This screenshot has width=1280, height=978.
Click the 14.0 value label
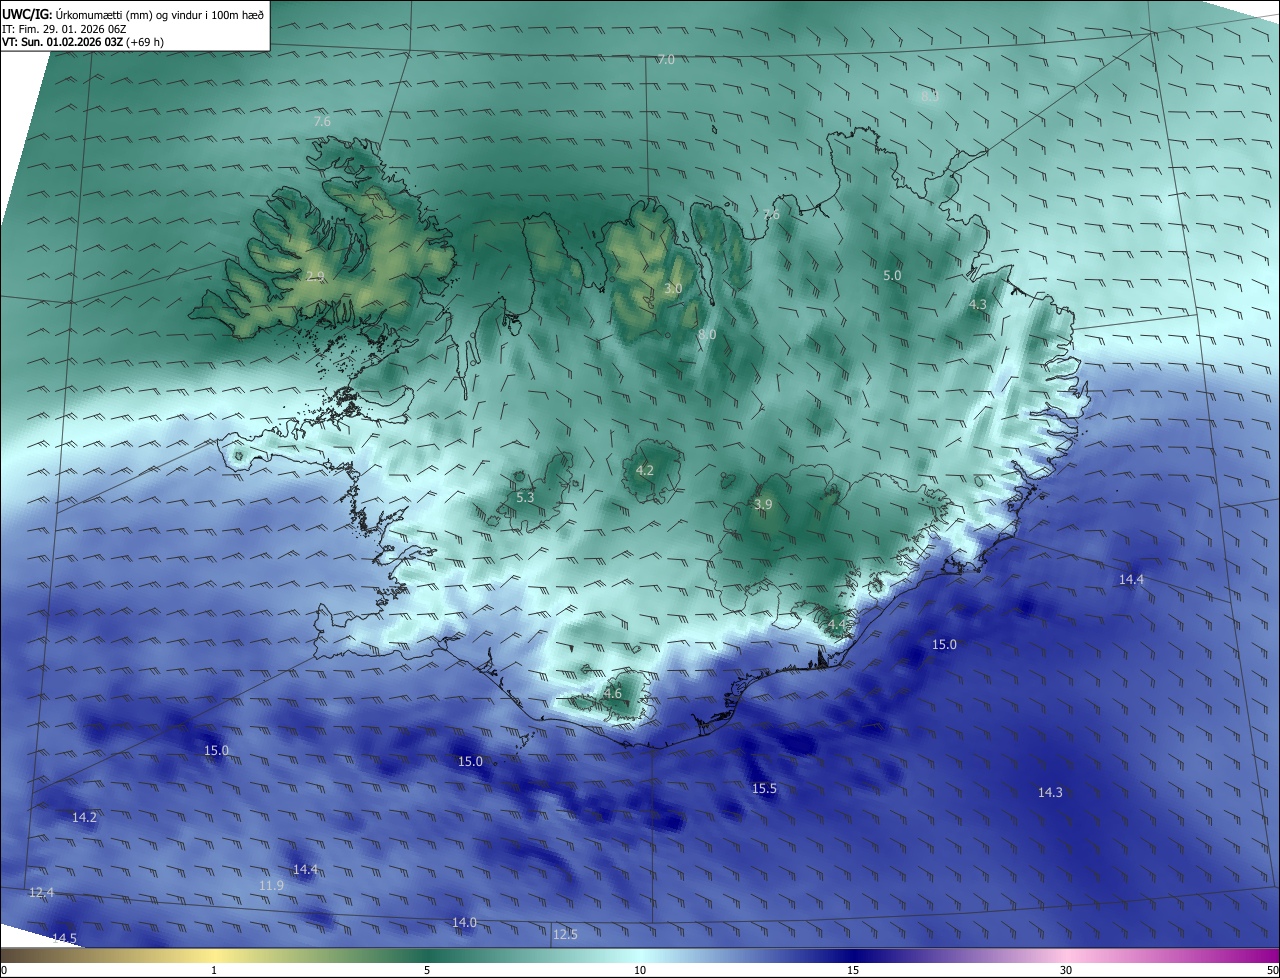tap(464, 922)
